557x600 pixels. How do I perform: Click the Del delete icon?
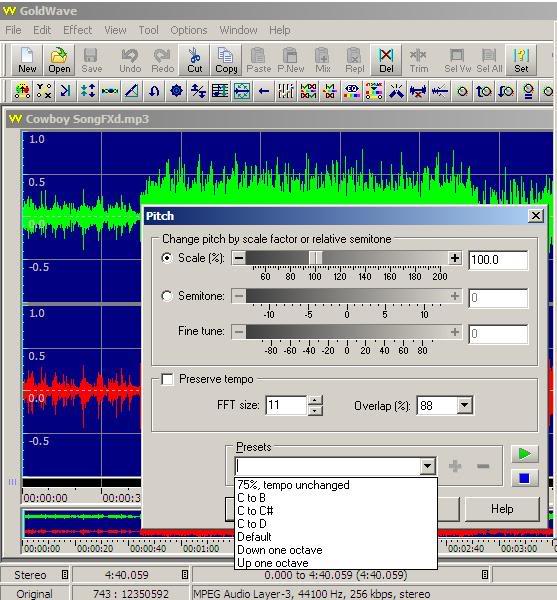pyautogui.click(x=386, y=60)
